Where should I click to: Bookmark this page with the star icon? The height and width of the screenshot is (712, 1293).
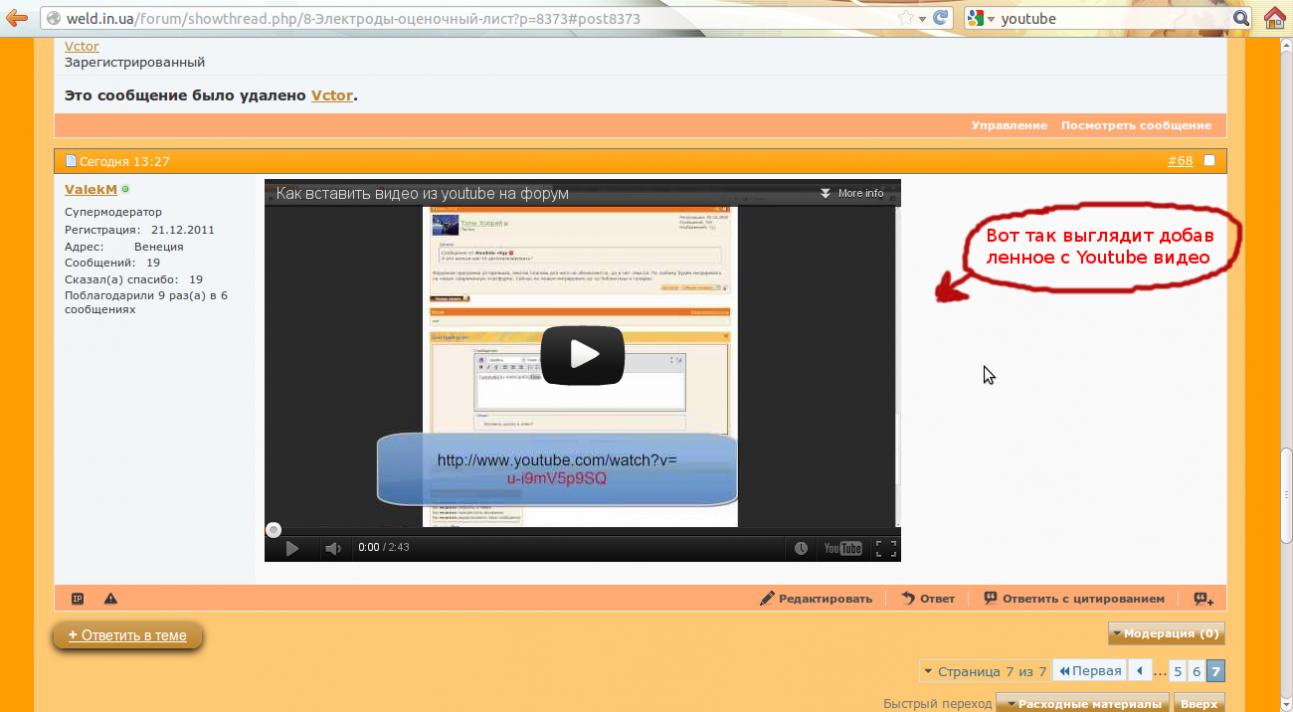906,18
